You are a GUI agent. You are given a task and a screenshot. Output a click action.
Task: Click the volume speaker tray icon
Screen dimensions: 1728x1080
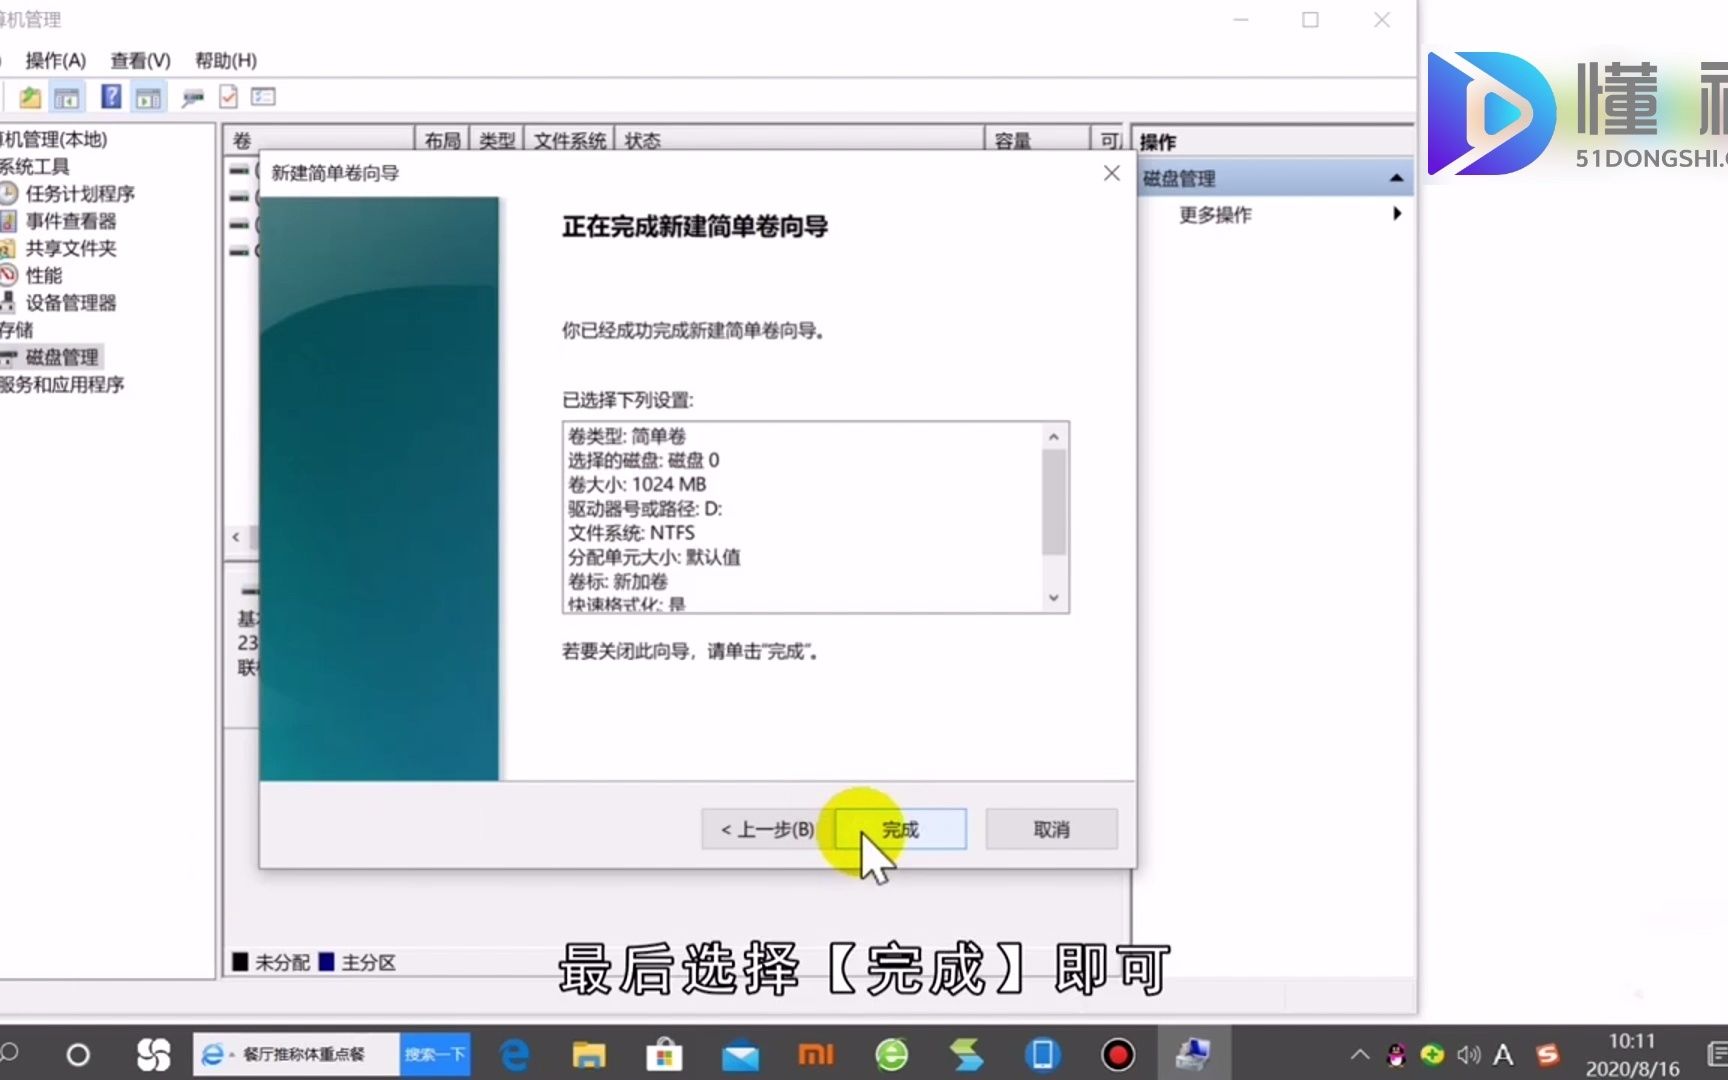[x=1468, y=1054]
